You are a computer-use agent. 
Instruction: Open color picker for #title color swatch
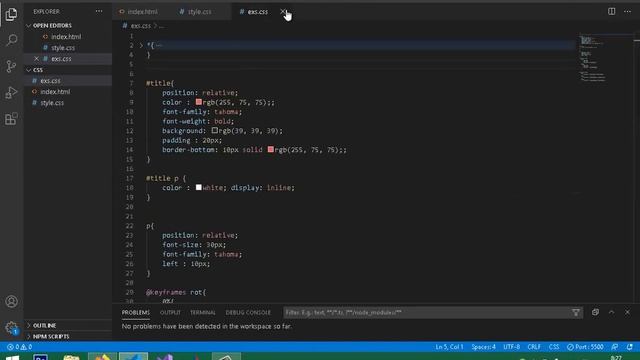[x=198, y=102]
